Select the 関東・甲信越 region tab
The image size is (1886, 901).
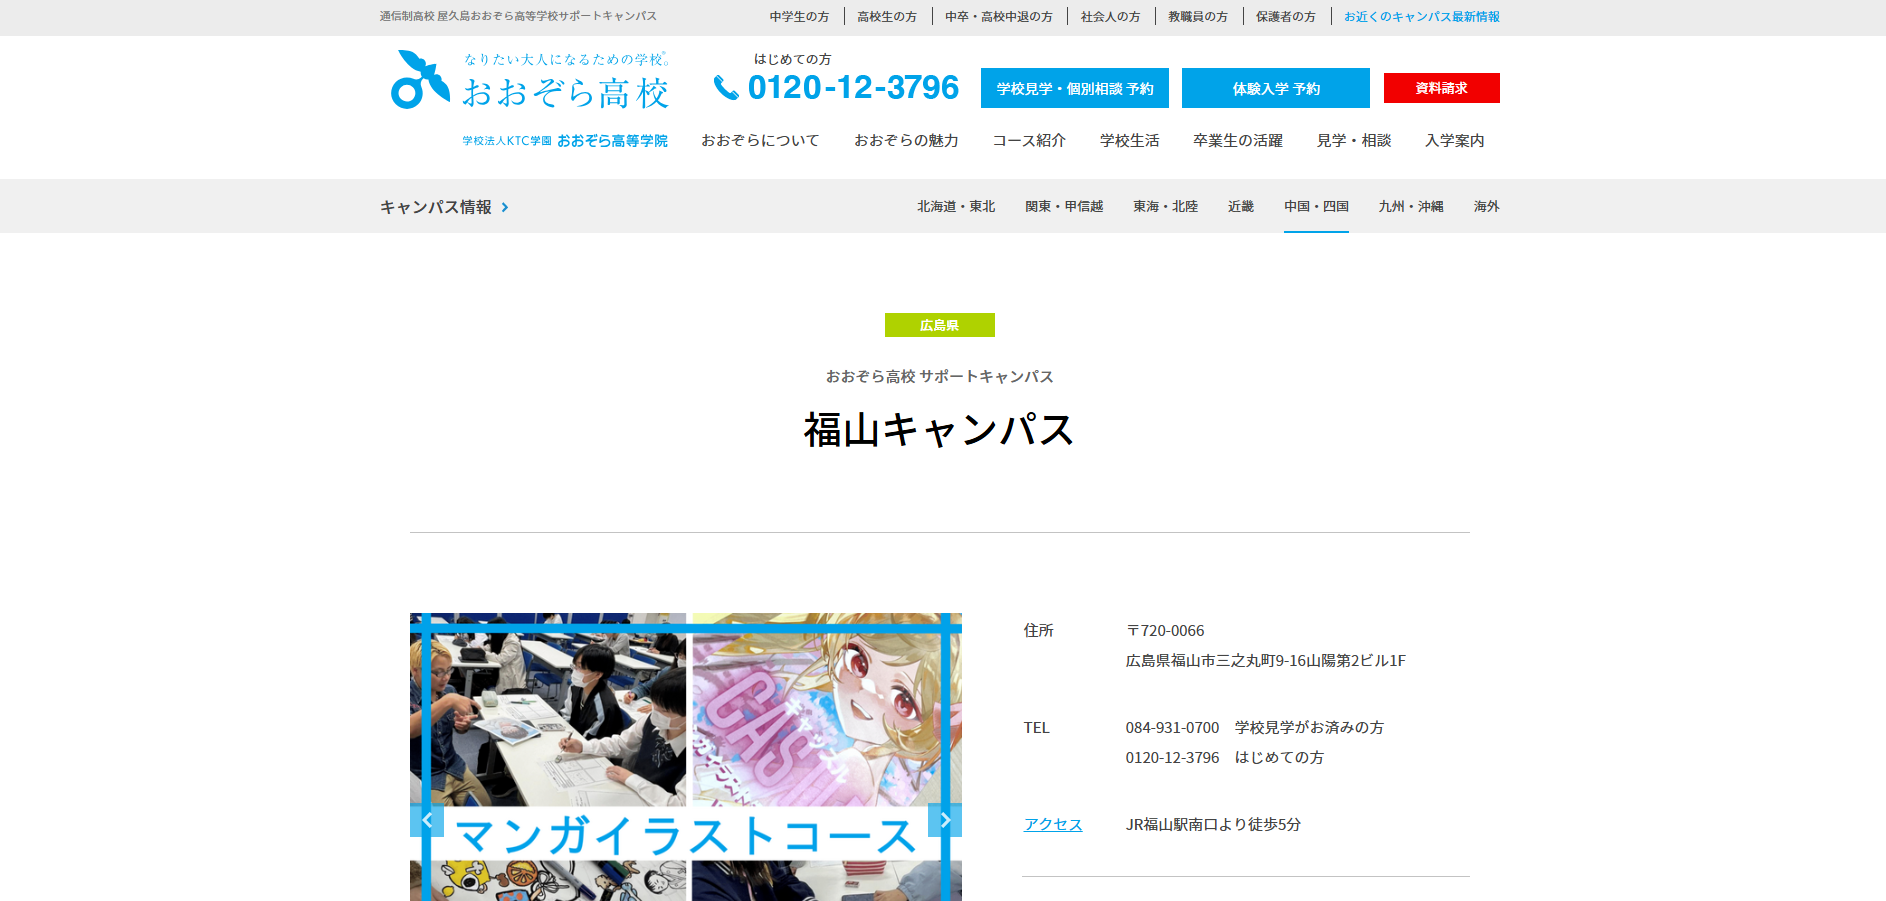coord(1064,207)
